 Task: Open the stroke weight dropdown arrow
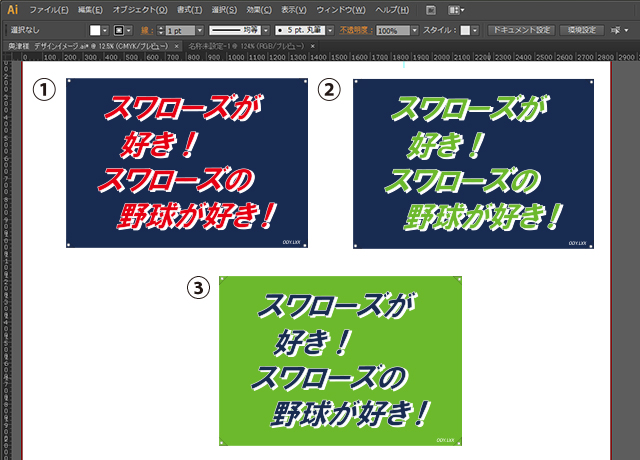tap(200, 30)
